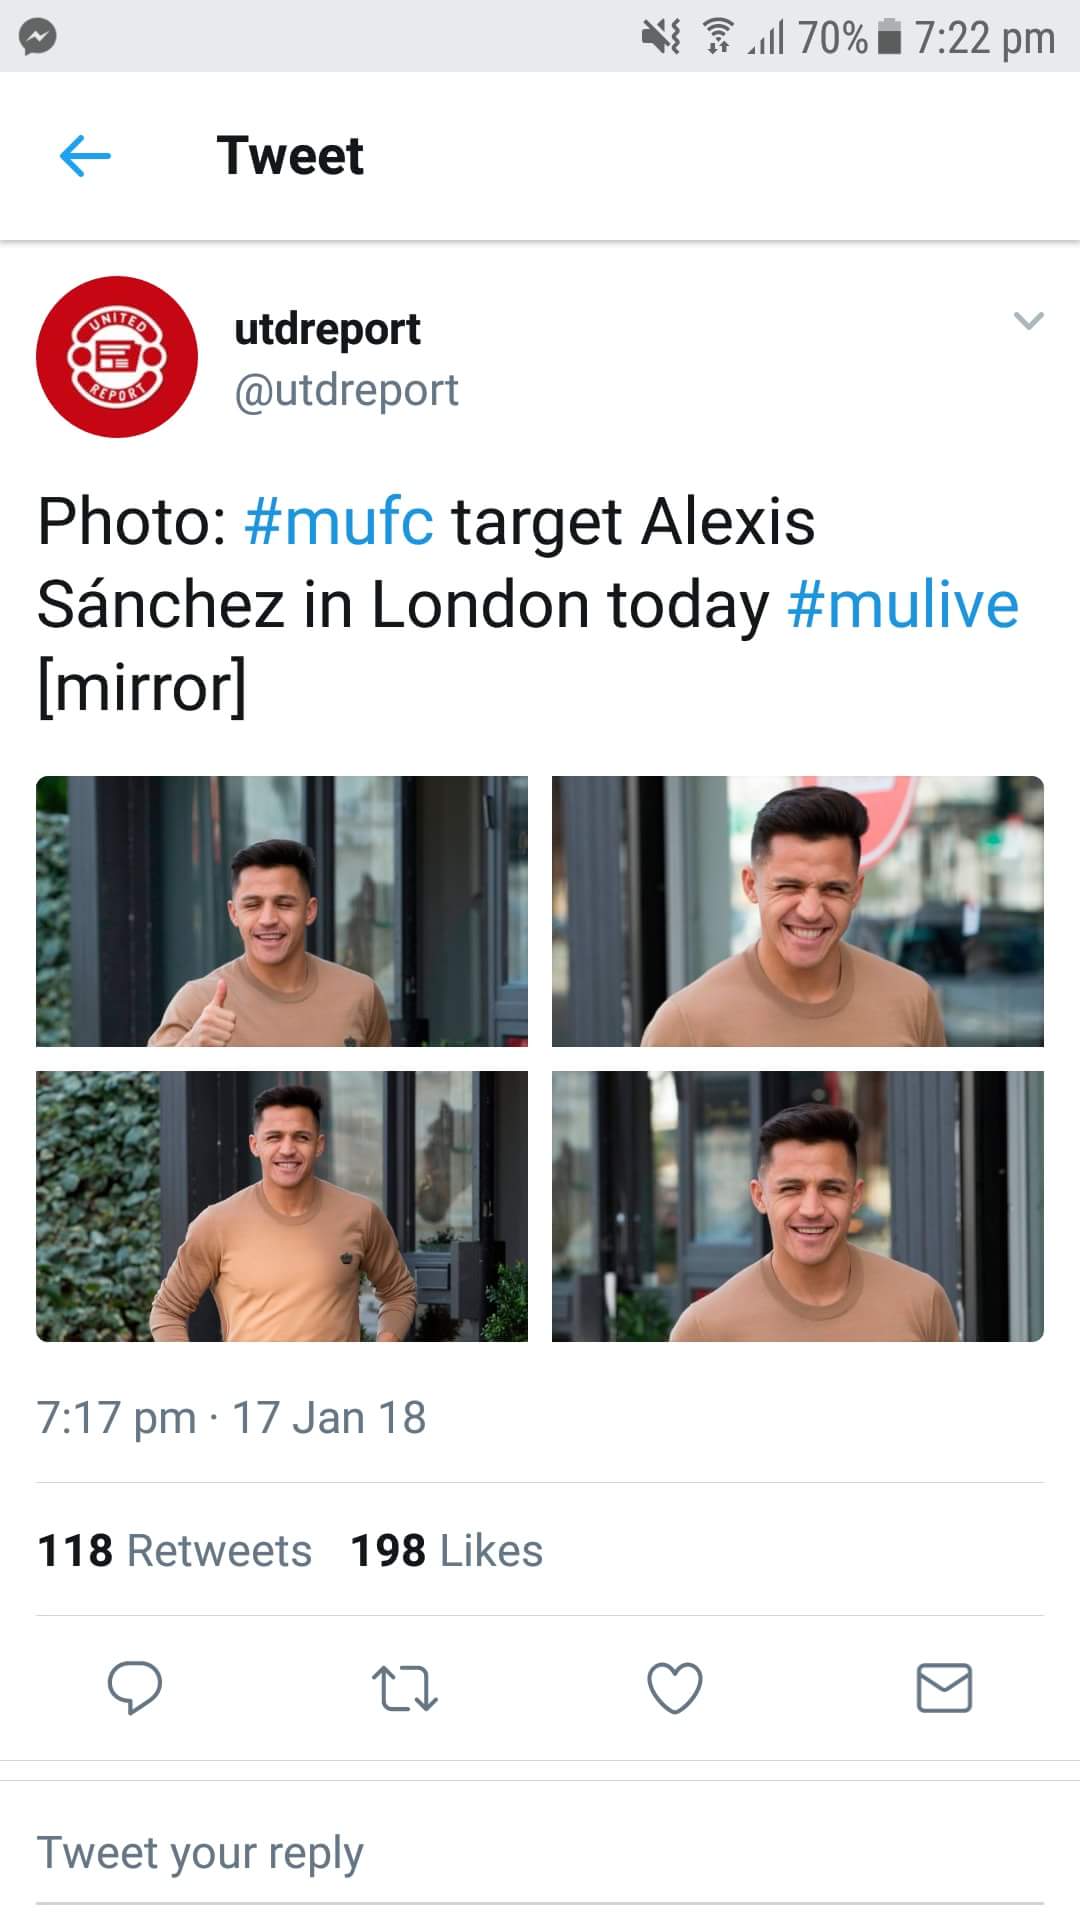Viewport: 1080px width, 1920px height.
Task: Open the #mulive hashtag link
Action: point(903,606)
